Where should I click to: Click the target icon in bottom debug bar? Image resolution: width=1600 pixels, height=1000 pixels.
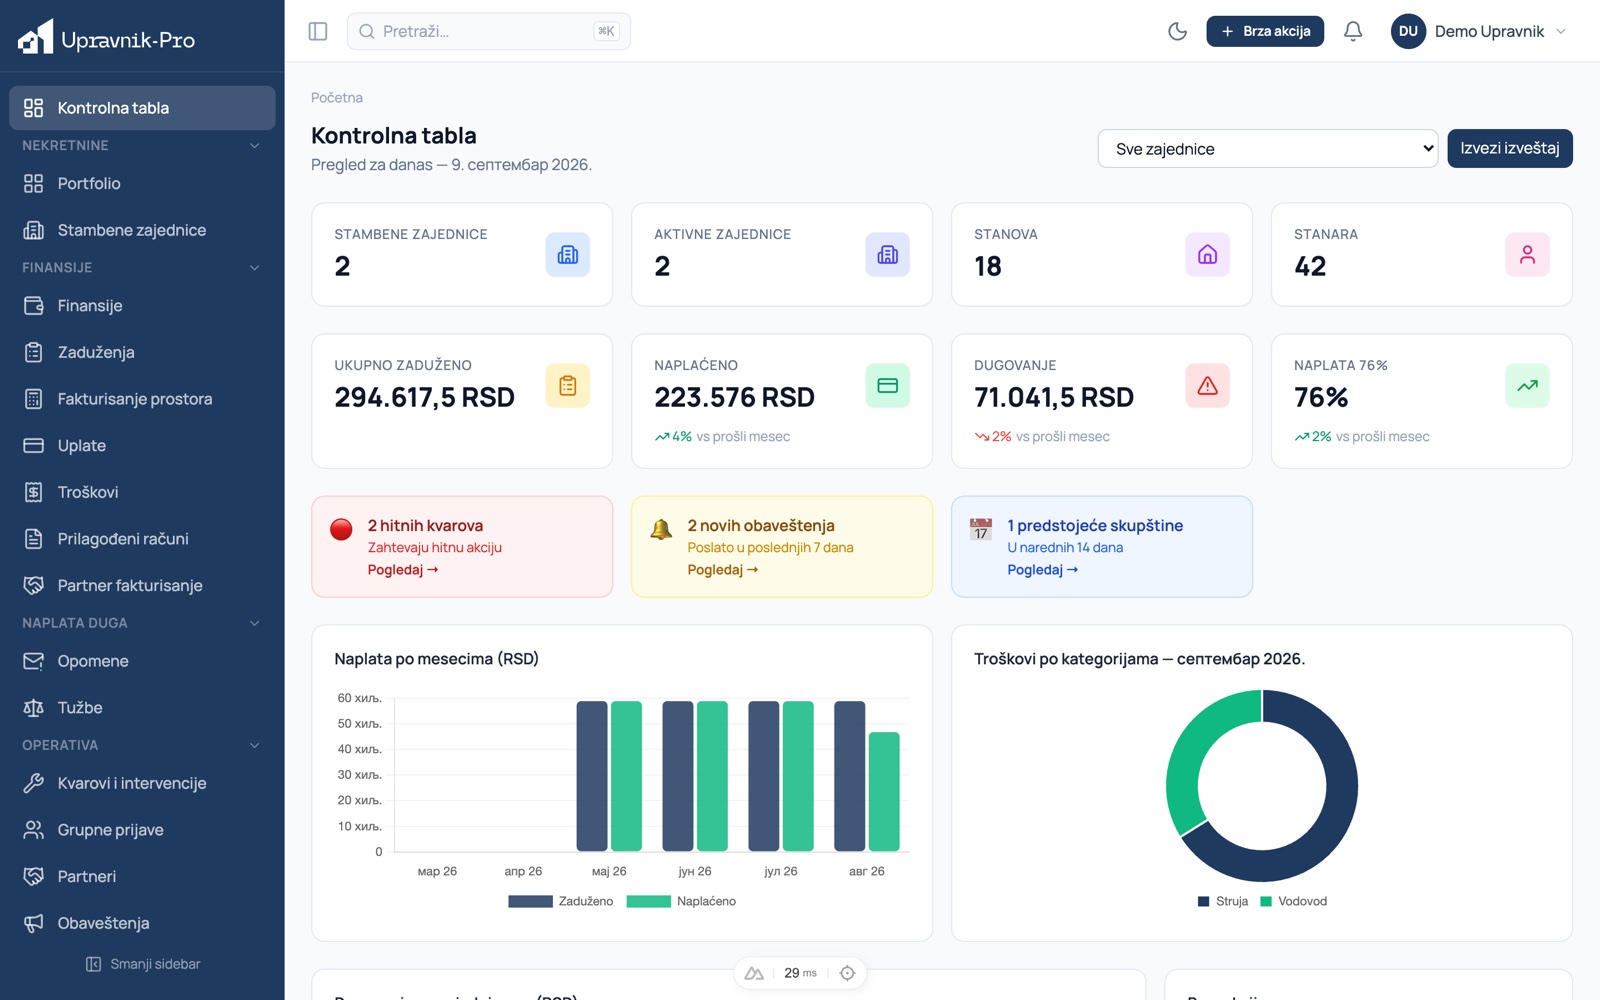[x=848, y=973]
